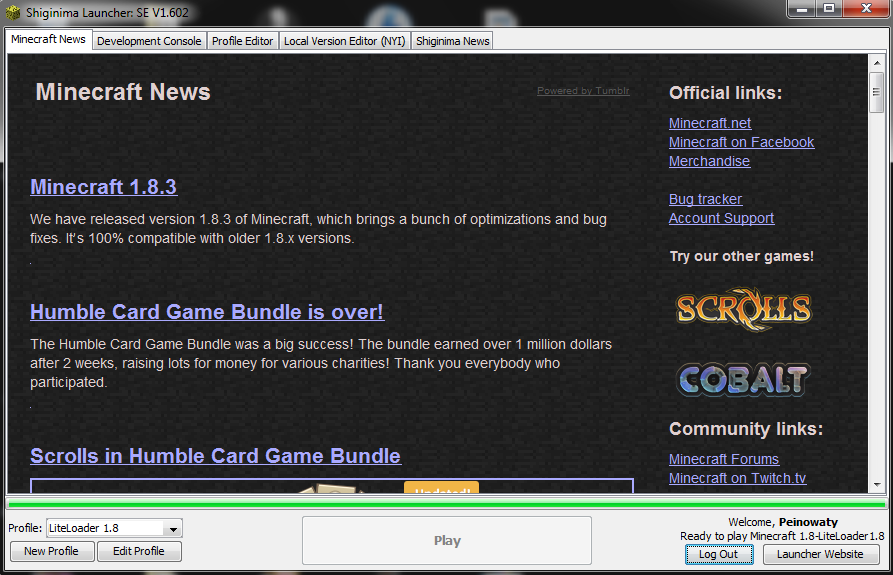893x575 pixels.
Task: Click the Welcome, Peinowaty text
Action: 783,522
